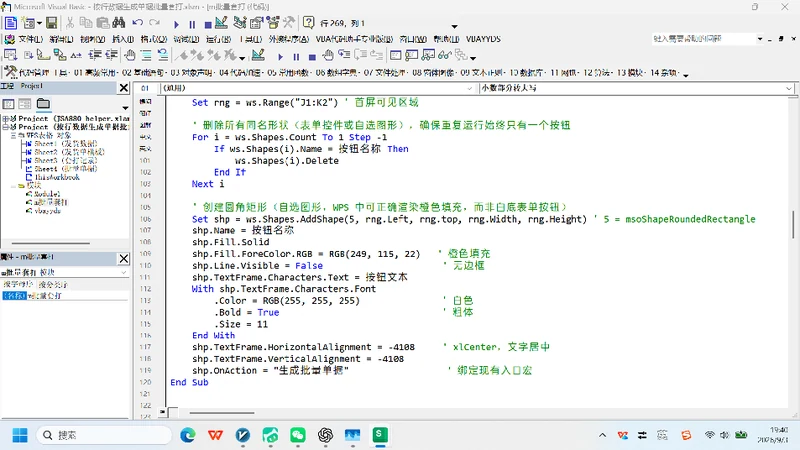800x450 pixels.
Task: Open VBA Help question mark icon
Action: pos(308,23)
